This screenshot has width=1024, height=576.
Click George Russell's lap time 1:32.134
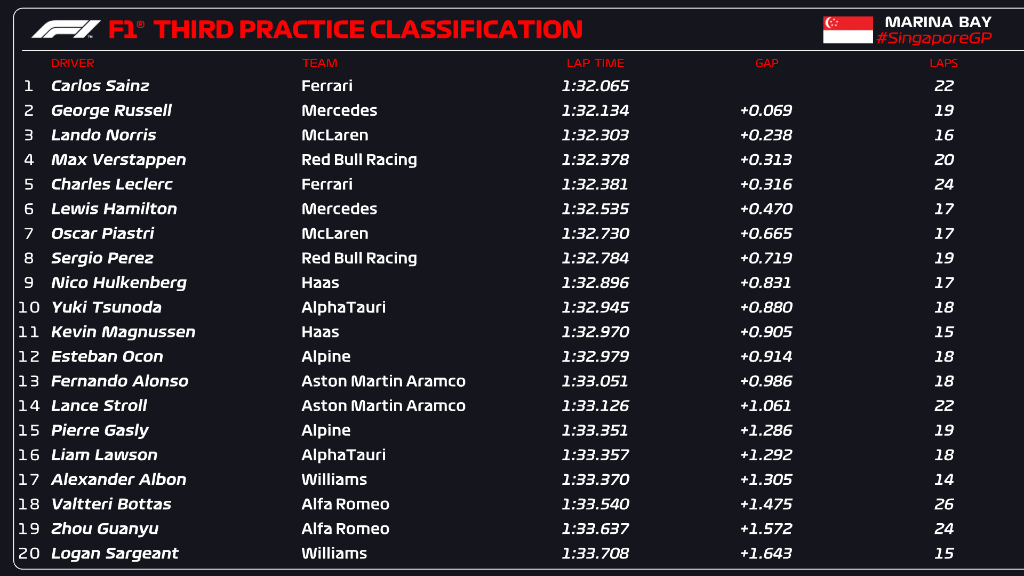596,110
